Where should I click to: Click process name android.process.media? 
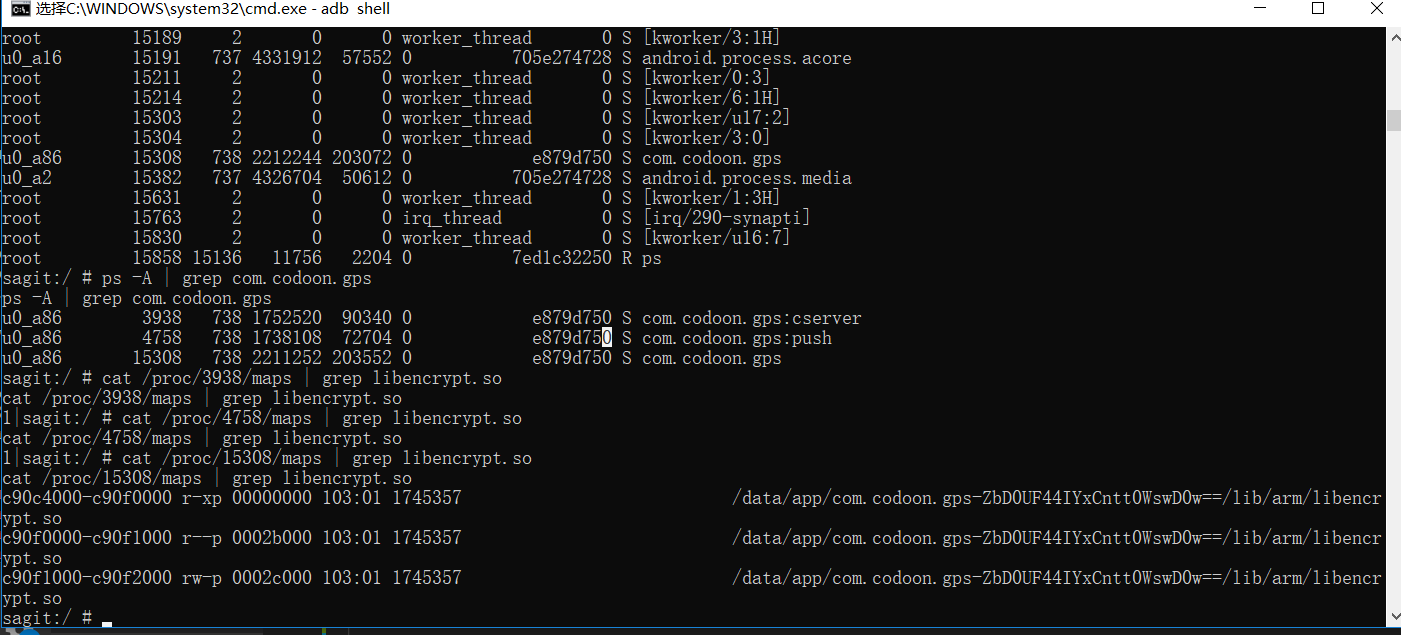click(746, 178)
